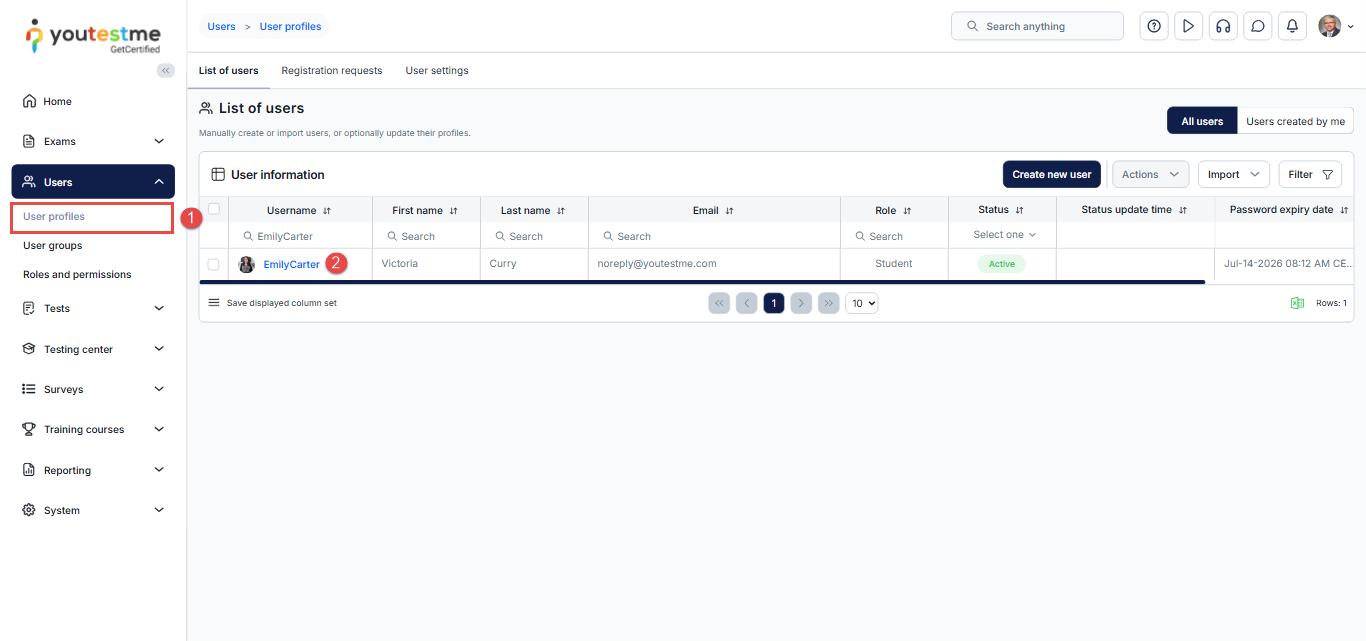Expand the Reporting sidebar menu

coord(93,470)
